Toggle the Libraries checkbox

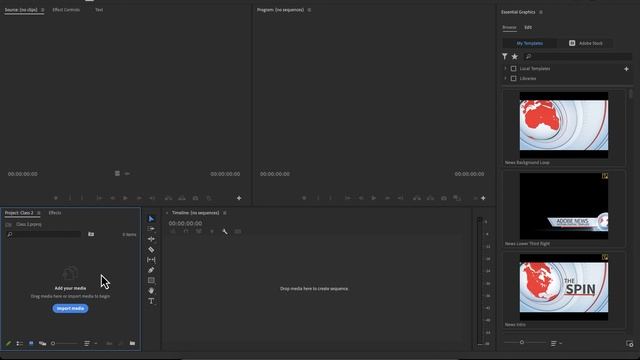(x=513, y=78)
